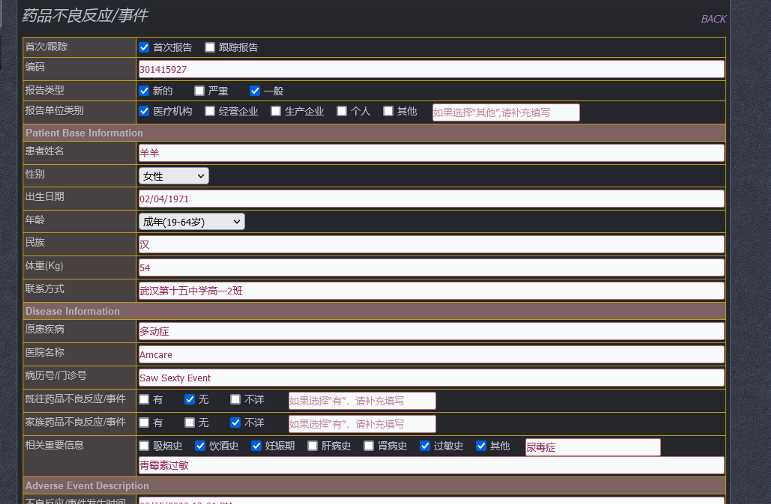Check the 个人 reporting unit checkbox

pyautogui.click(x=342, y=111)
